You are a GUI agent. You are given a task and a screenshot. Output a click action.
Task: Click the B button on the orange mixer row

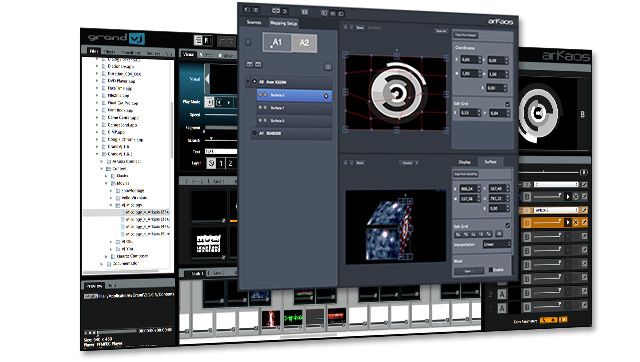527,223
